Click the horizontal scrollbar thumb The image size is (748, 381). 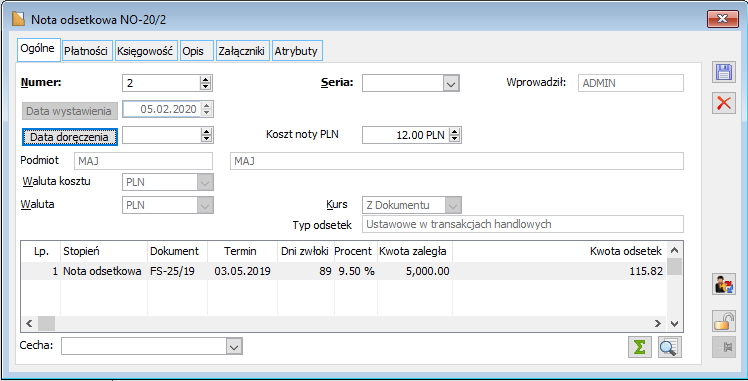pyautogui.click(x=46, y=323)
